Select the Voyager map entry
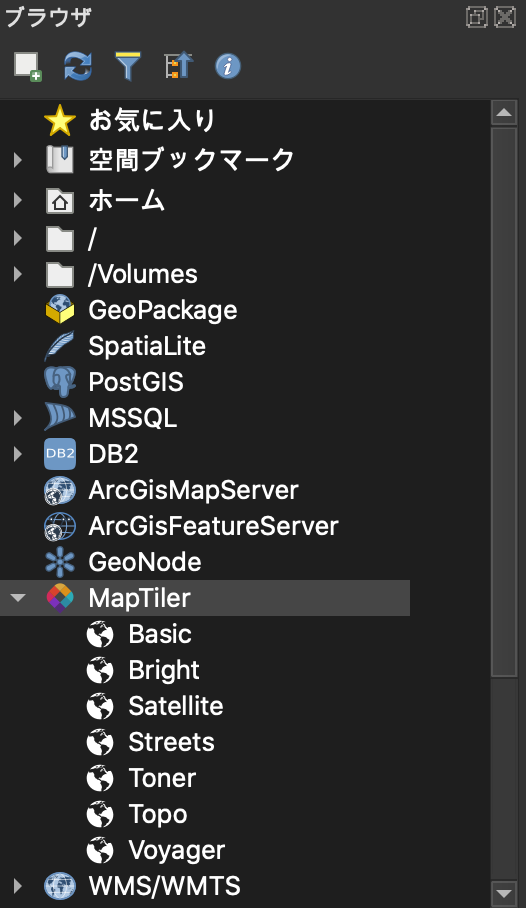This screenshot has width=526, height=908. [x=176, y=850]
